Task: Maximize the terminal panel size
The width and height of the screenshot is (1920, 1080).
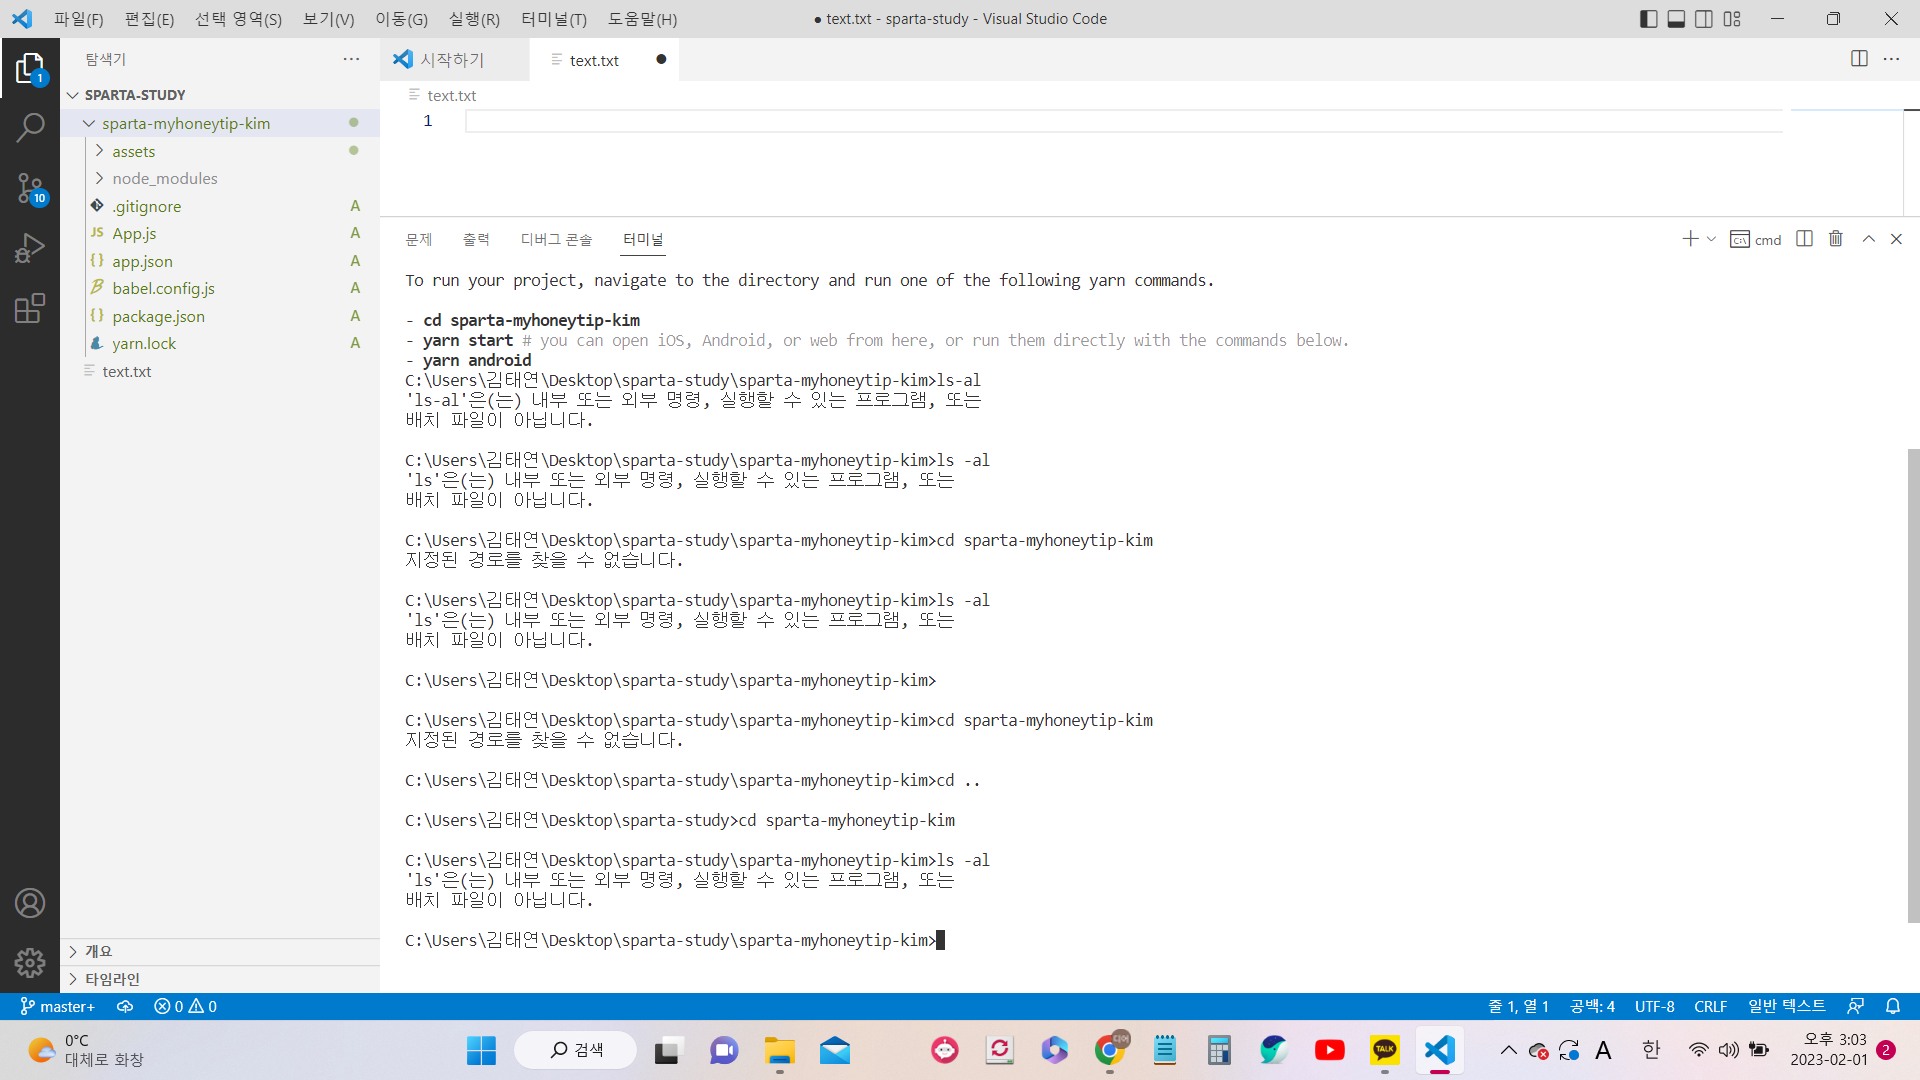Action: tap(1868, 239)
